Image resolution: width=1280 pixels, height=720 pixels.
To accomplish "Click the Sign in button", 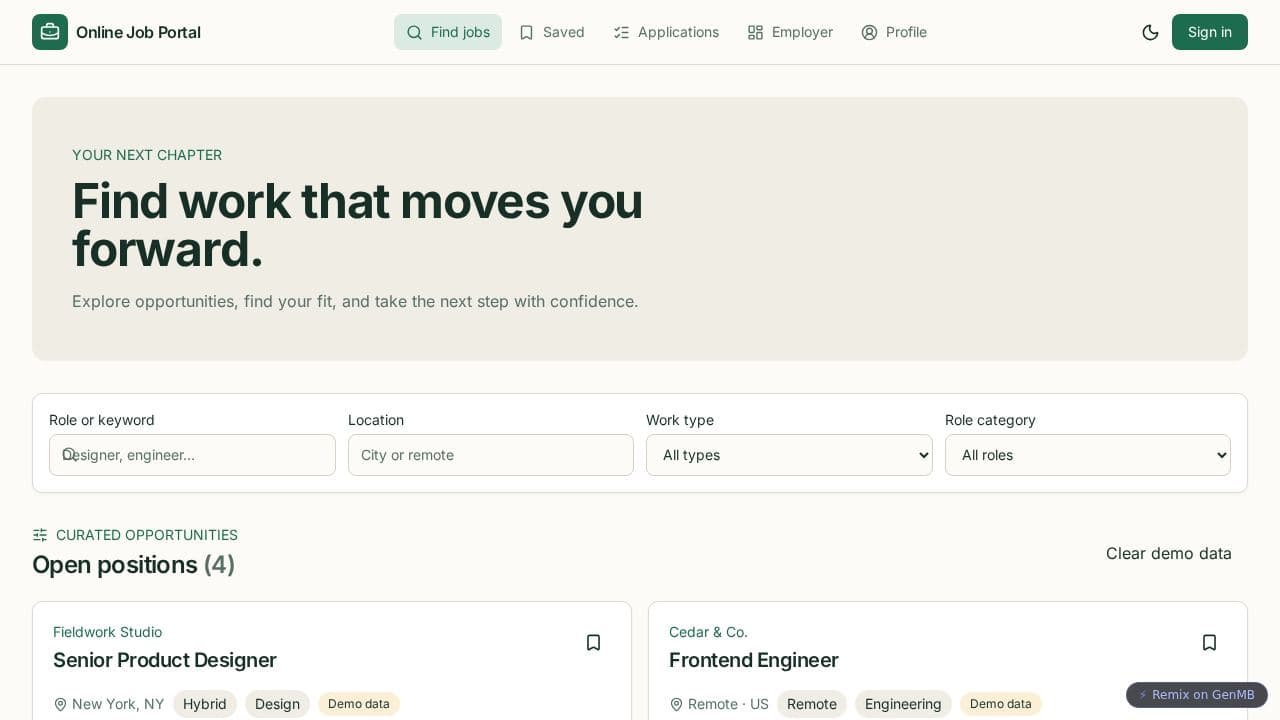I will pyautogui.click(x=1209, y=32).
